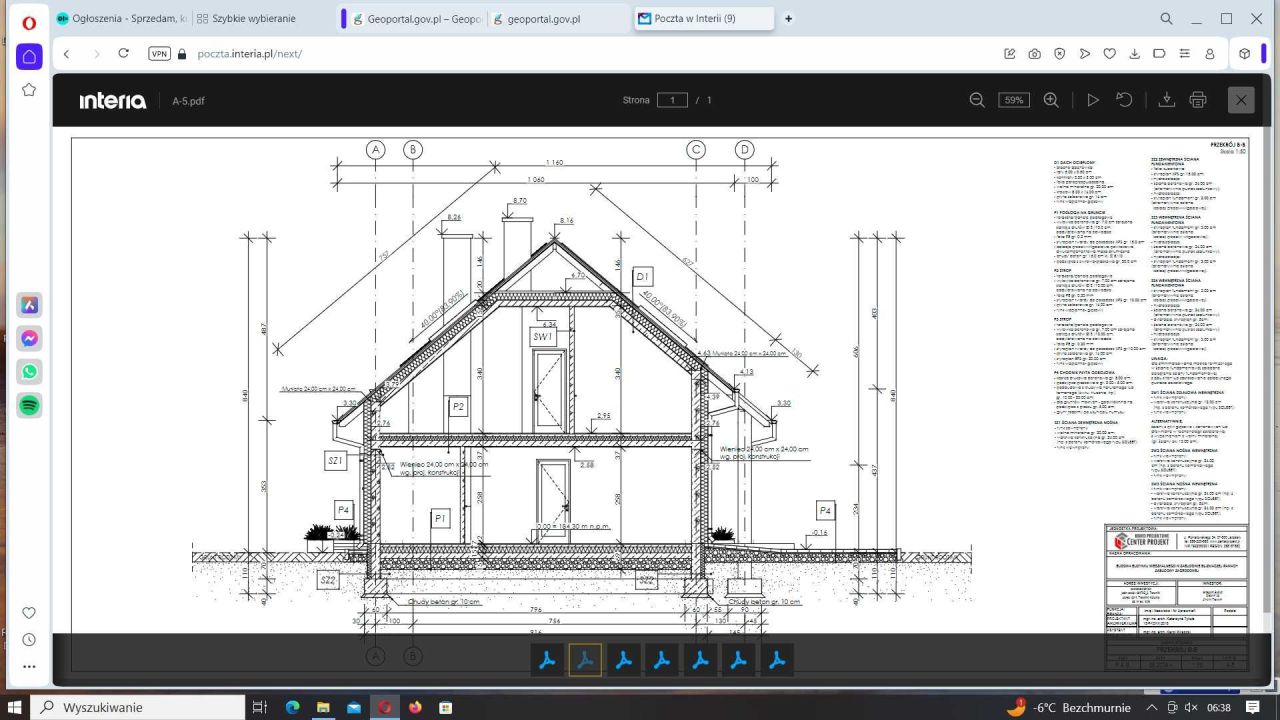Click the Windows search box Wyszukiwanie

[x=140, y=707]
